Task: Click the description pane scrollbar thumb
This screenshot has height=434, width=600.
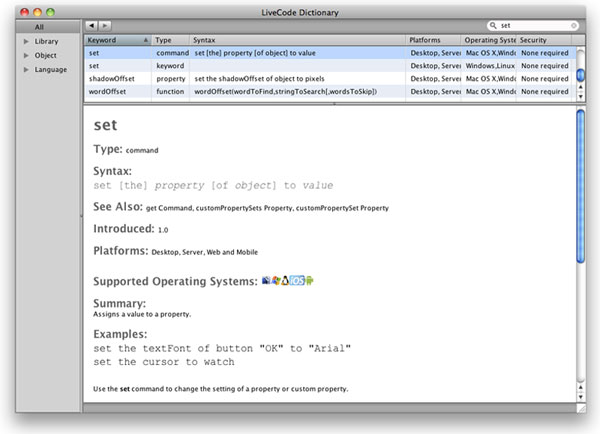Action: click(x=580, y=186)
